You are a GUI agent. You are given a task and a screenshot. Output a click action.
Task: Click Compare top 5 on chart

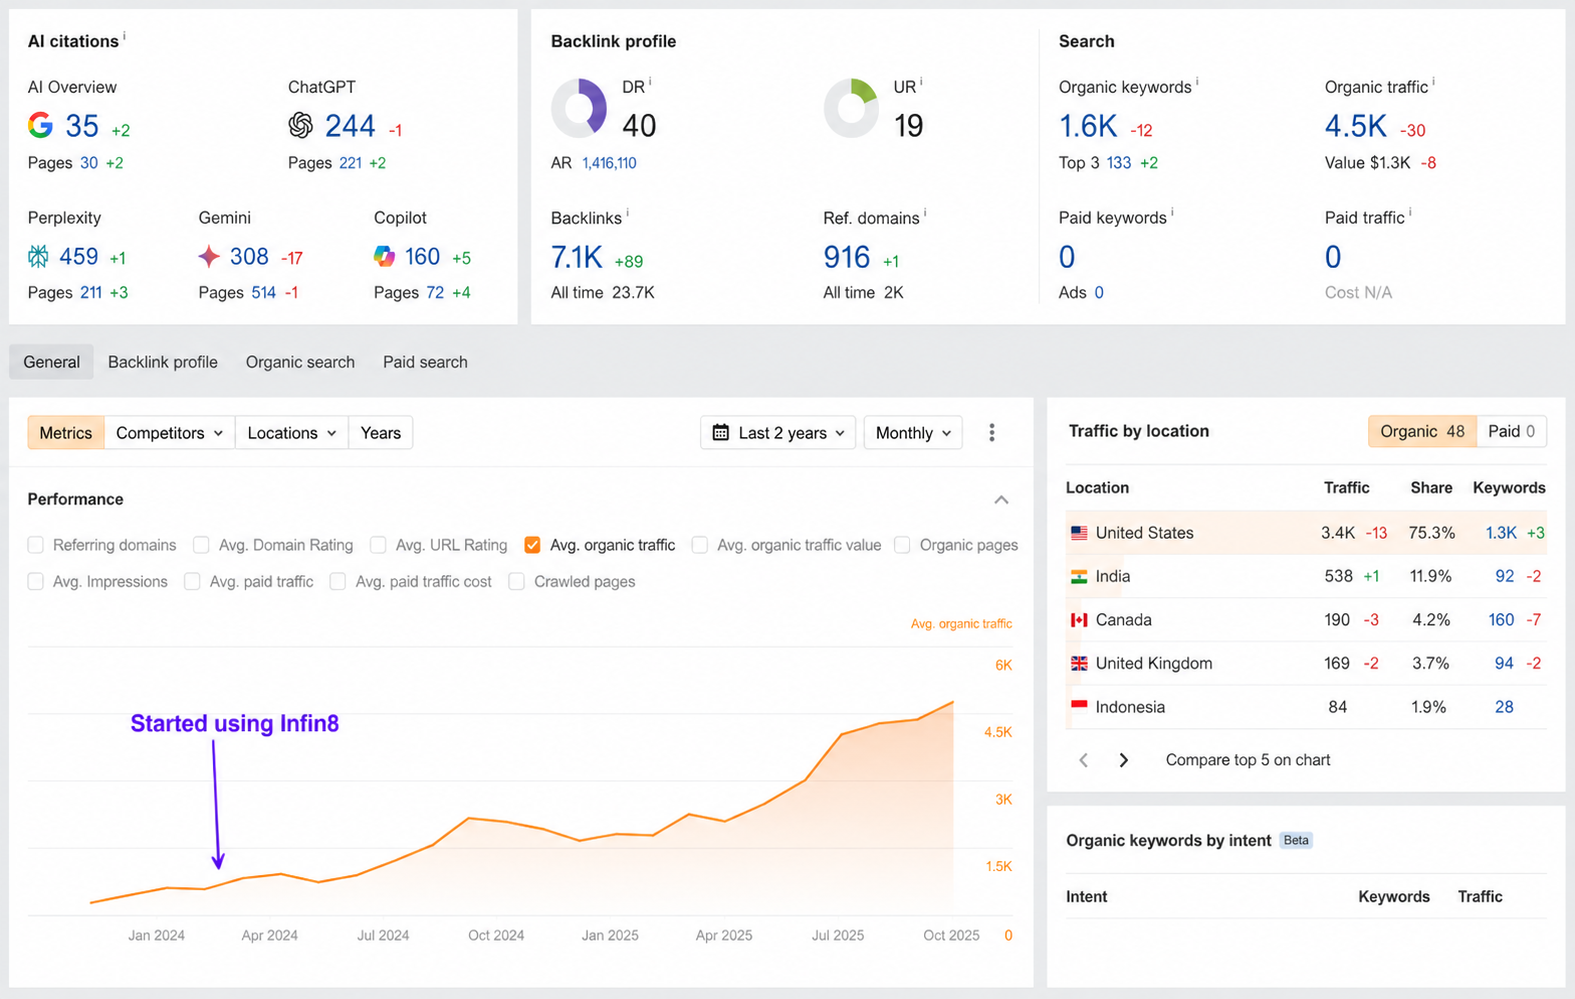coord(1248,760)
